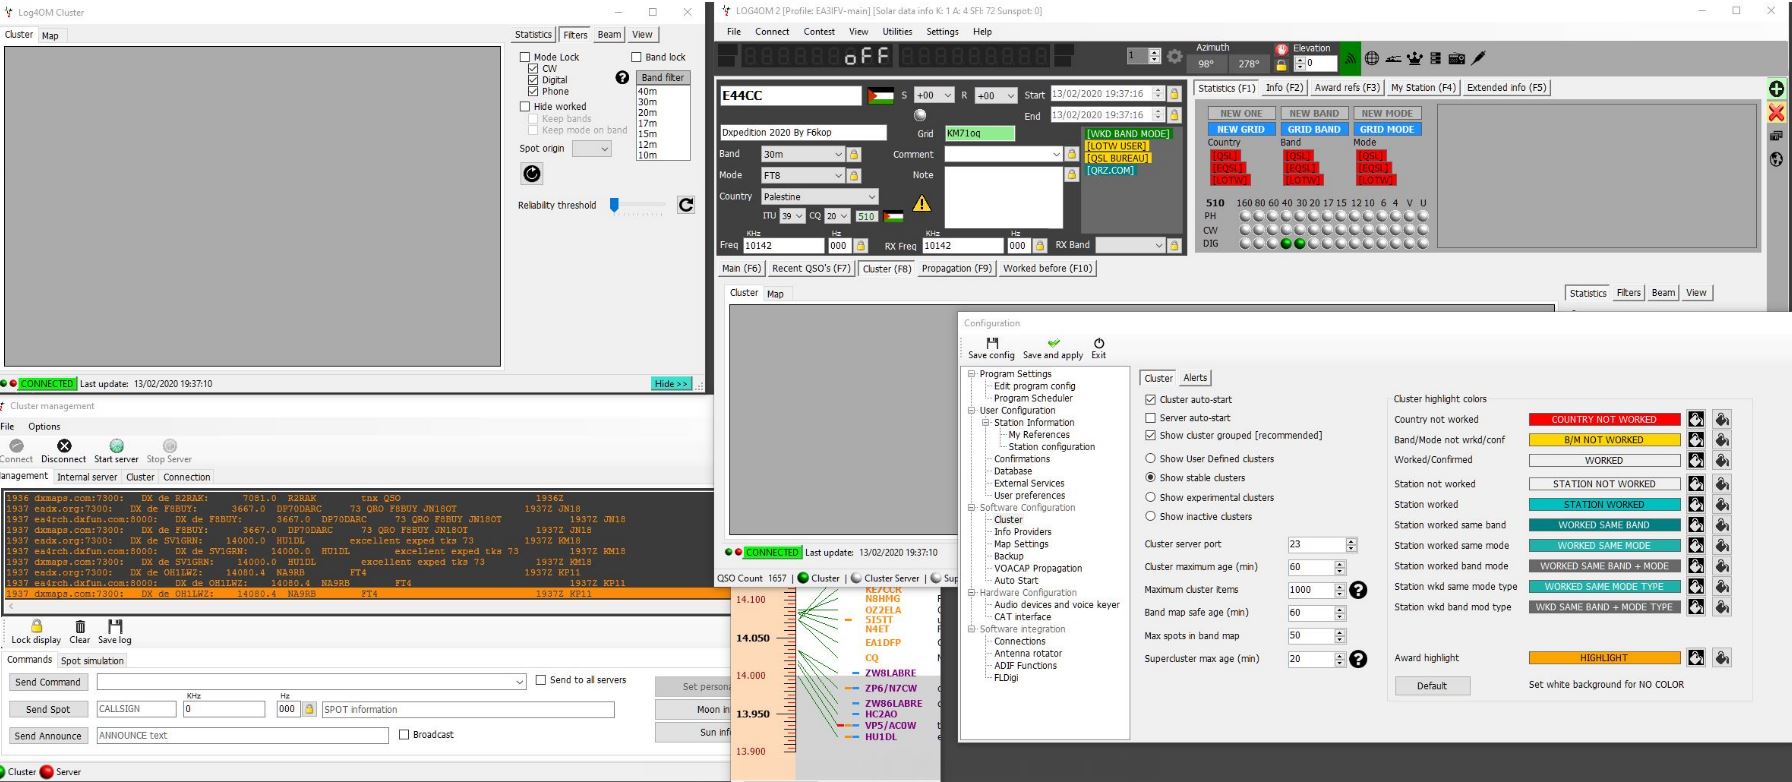This screenshot has height=782, width=1792.
Task: Click the Save config icon in Configuration
Action: point(992,343)
